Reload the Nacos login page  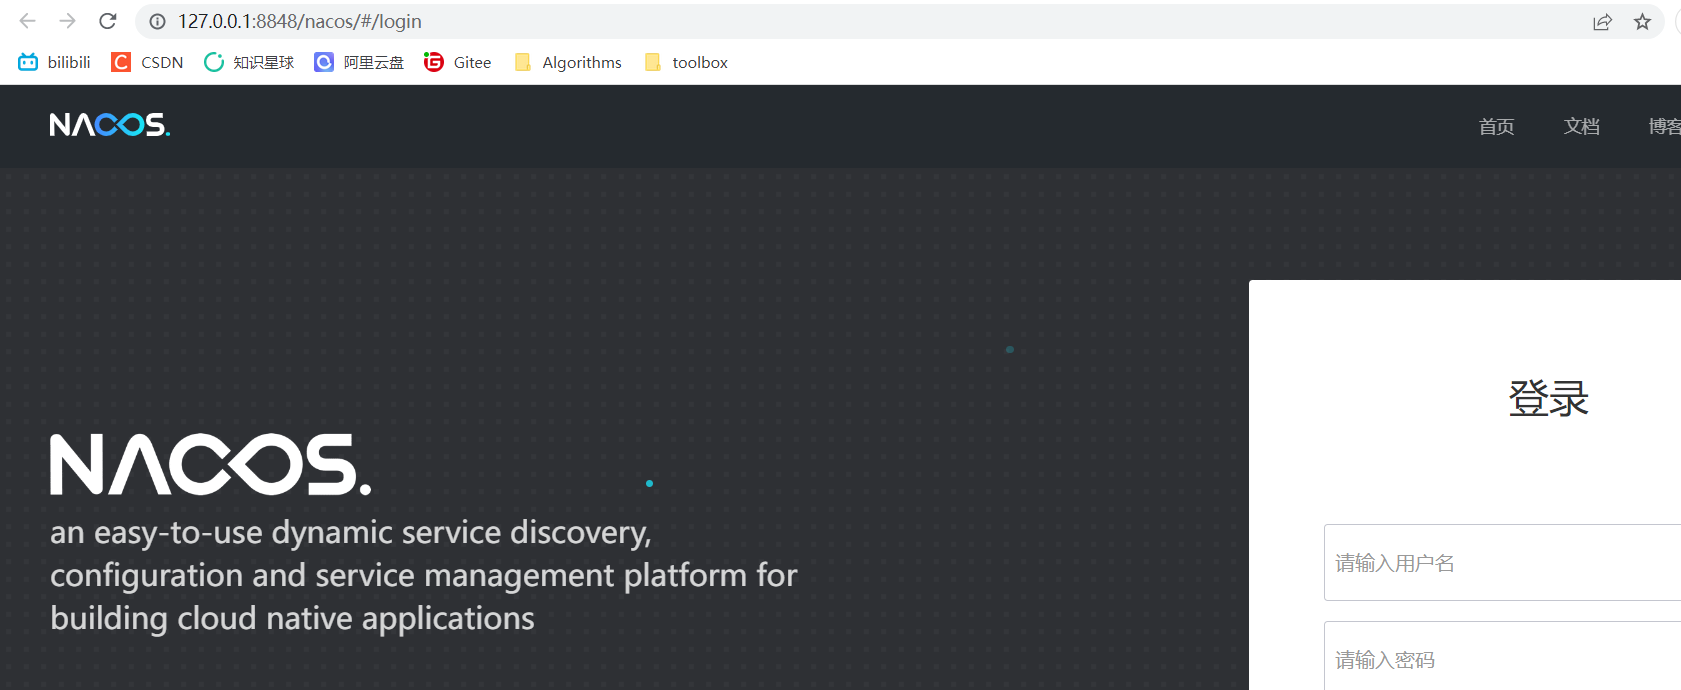[x=108, y=21]
